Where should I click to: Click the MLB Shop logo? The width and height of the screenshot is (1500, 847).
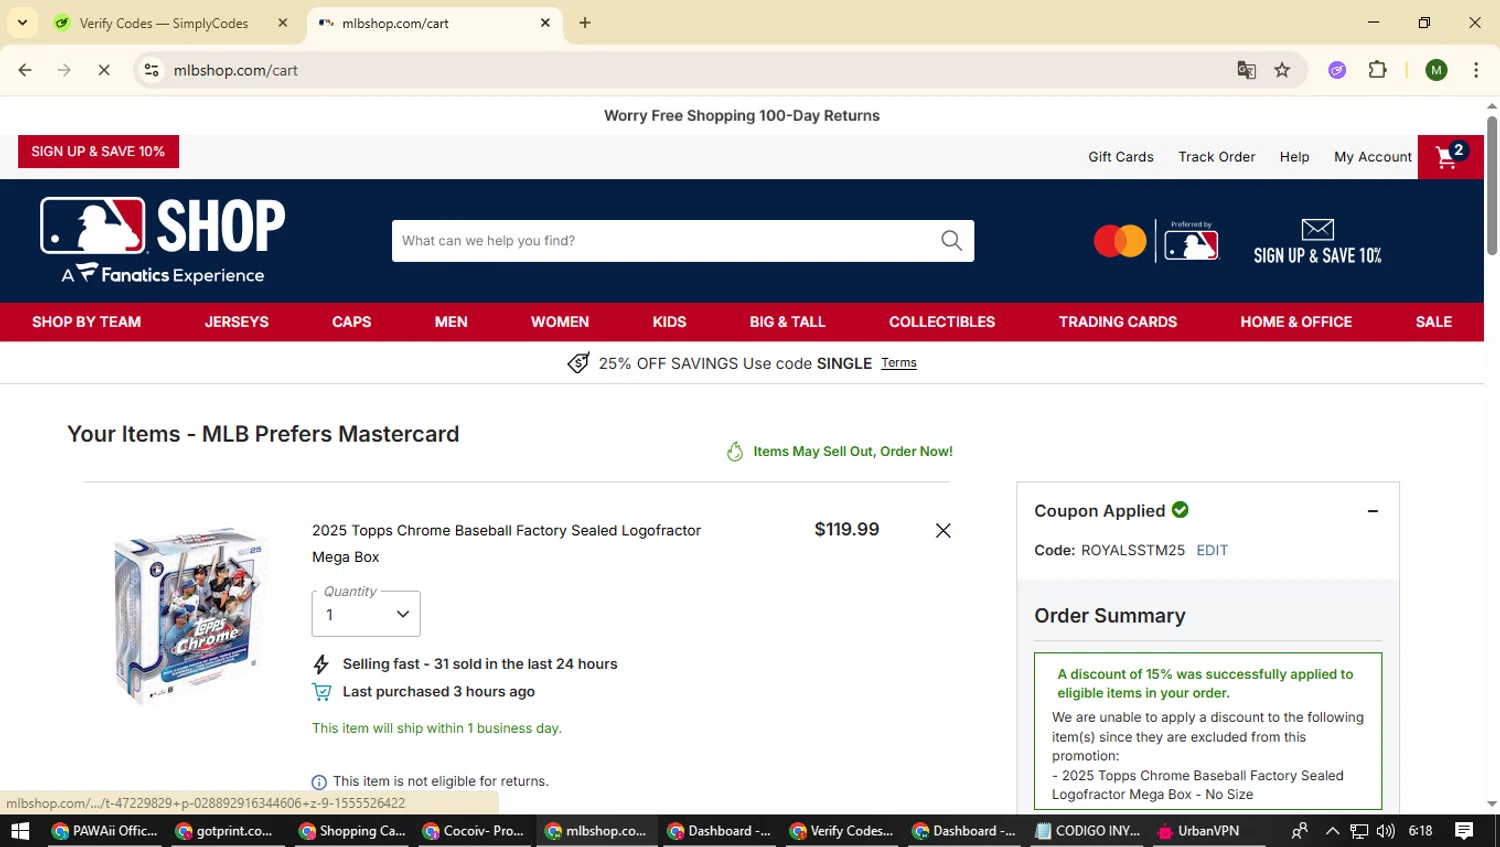point(163,240)
